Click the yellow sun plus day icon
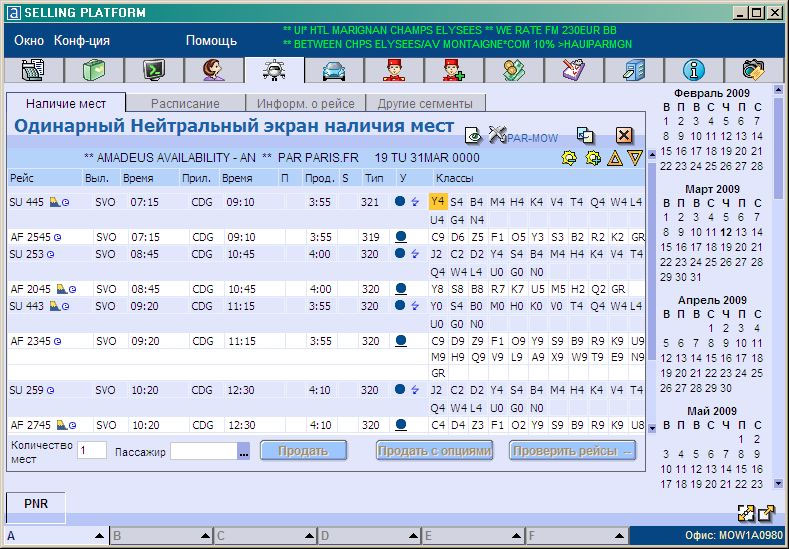Screen dimensions: 789x549 tap(593, 159)
